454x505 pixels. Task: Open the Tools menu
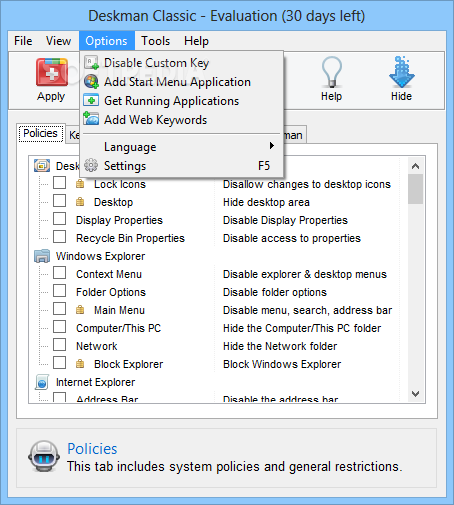(x=156, y=41)
